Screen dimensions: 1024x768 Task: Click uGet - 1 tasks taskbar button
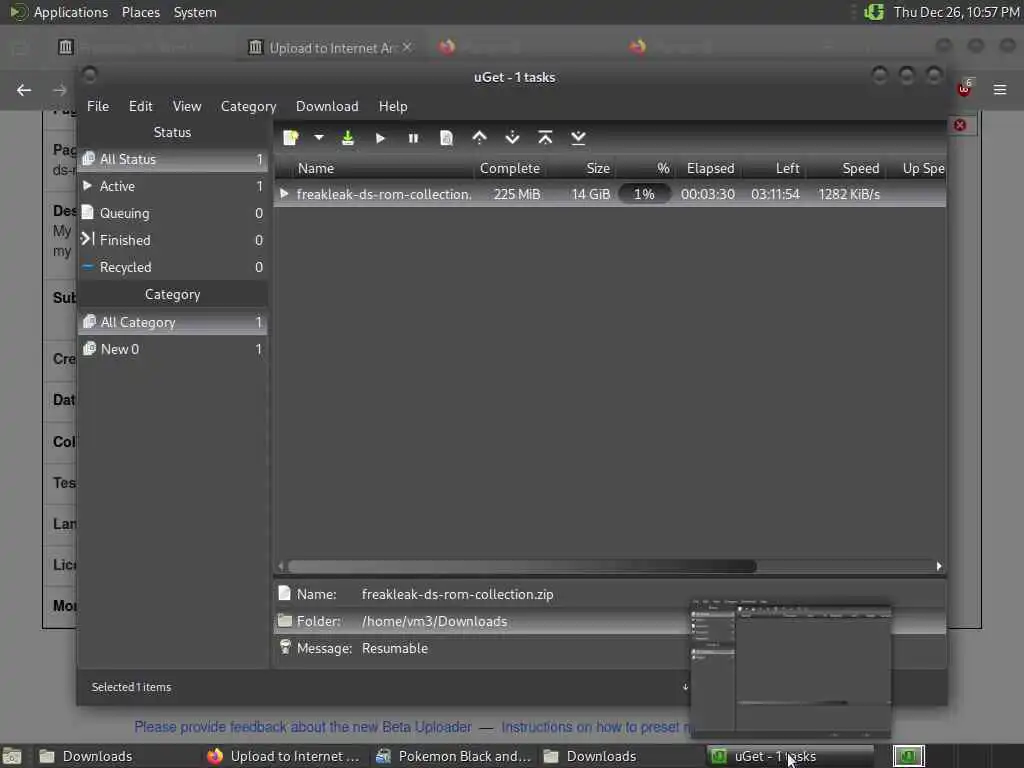point(789,756)
